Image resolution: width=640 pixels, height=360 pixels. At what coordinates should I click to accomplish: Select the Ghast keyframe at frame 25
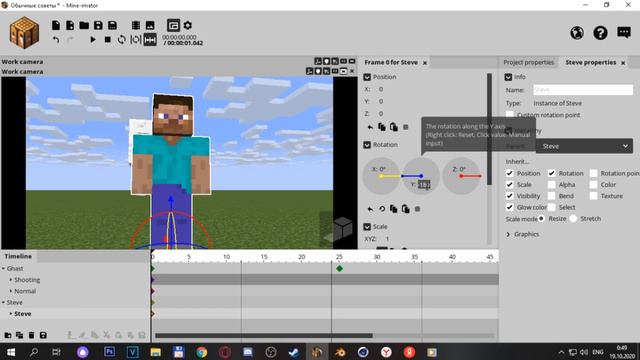(339, 269)
